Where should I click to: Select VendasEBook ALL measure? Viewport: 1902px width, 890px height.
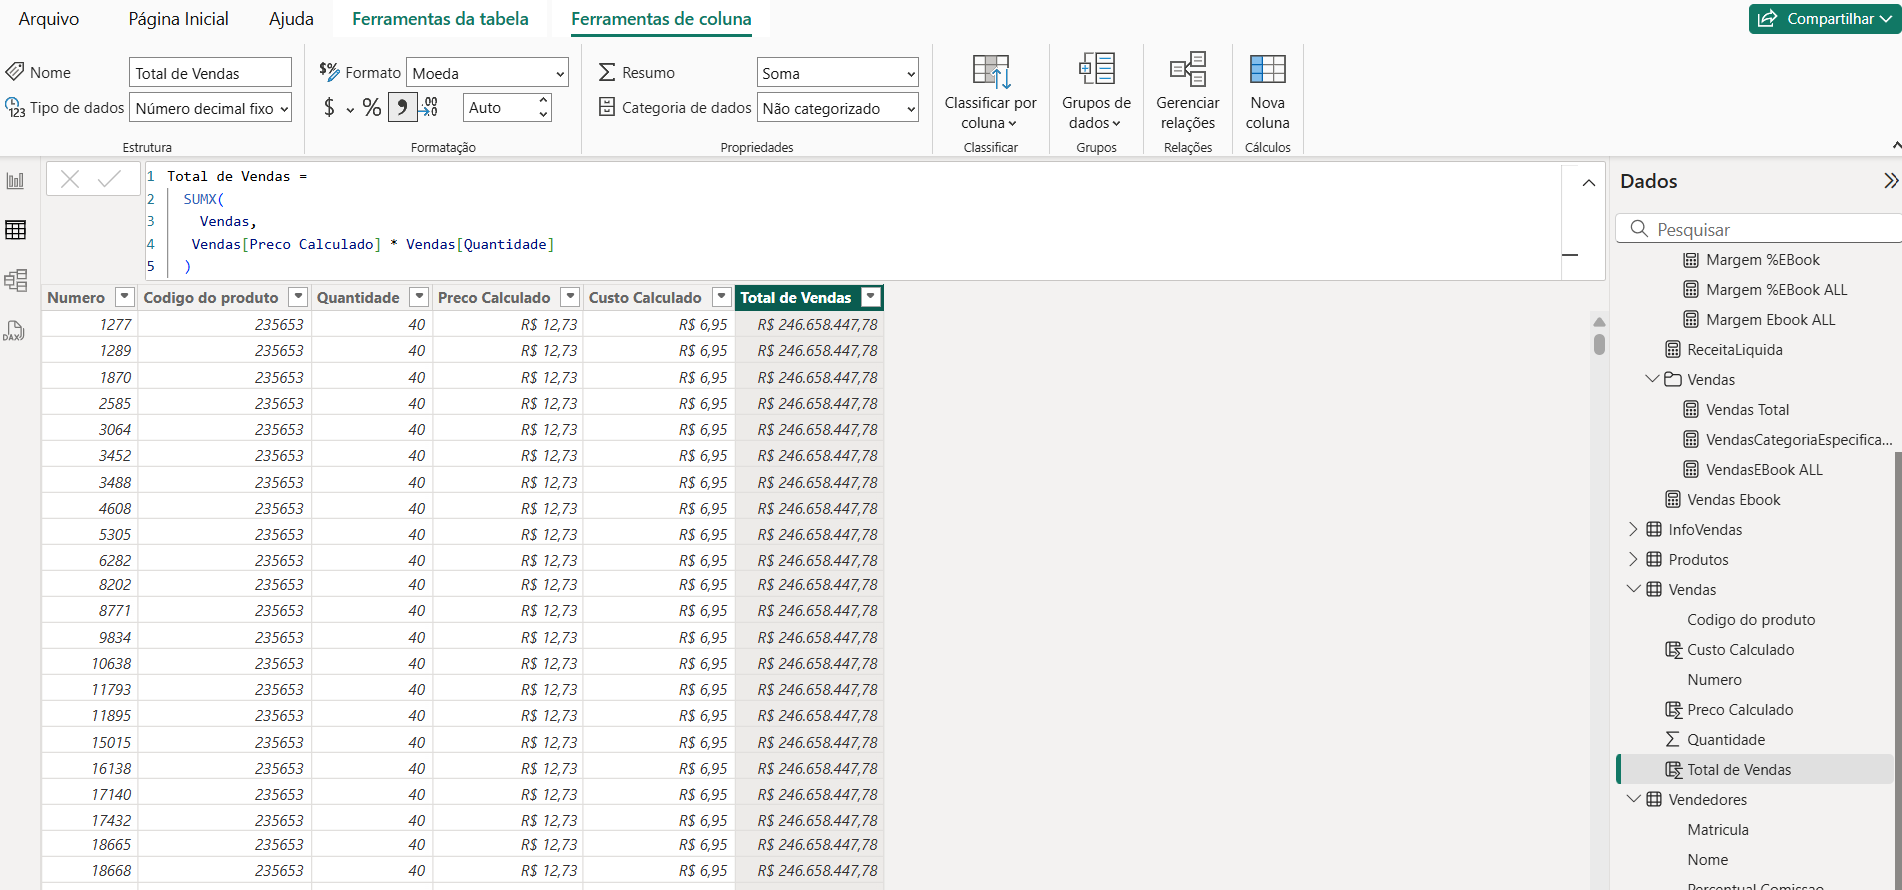1764,470
